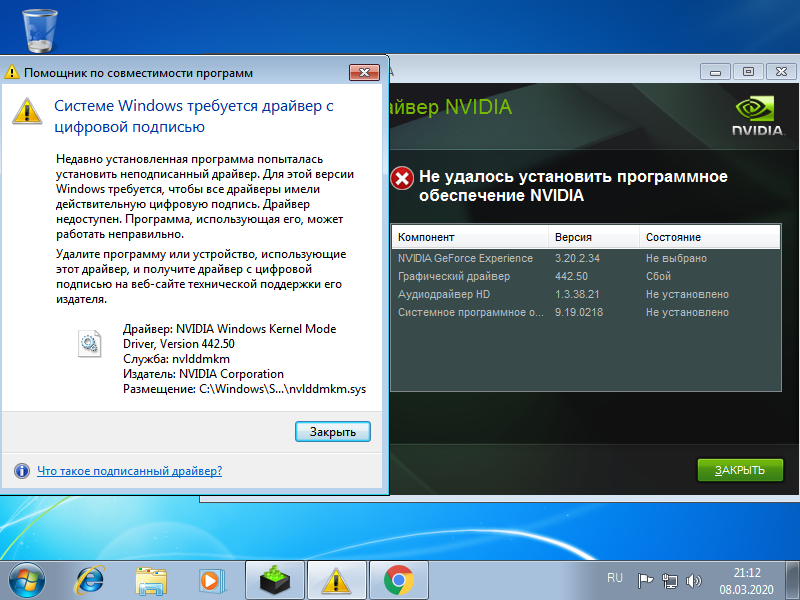Image resolution: width=800 pixels, height=600 pixels.
Task: Select the Аудиодрайвер HD row
Action: coord(586,294)
